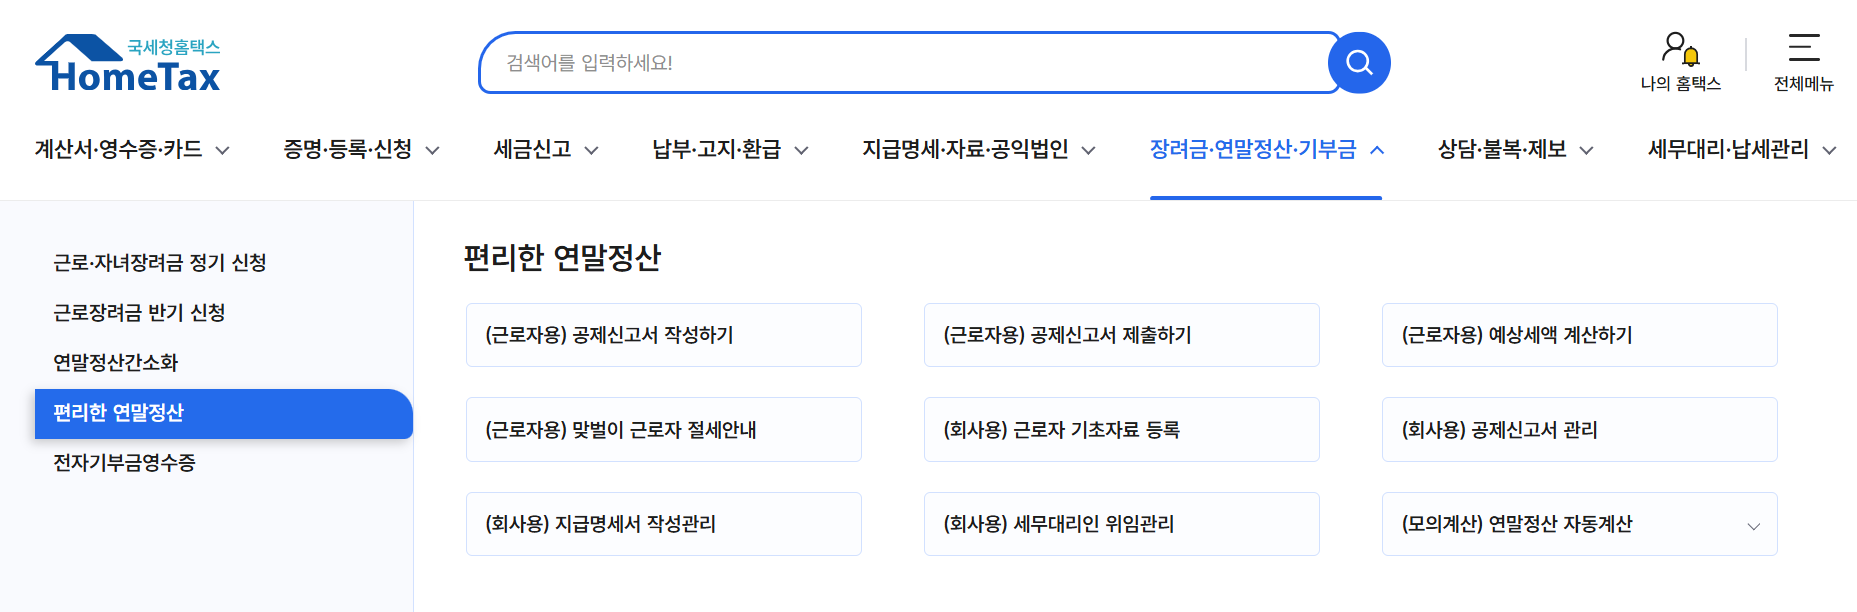Open 세금신고 menu
Viewport: 1857px width, 612px height.
point(532,149)
